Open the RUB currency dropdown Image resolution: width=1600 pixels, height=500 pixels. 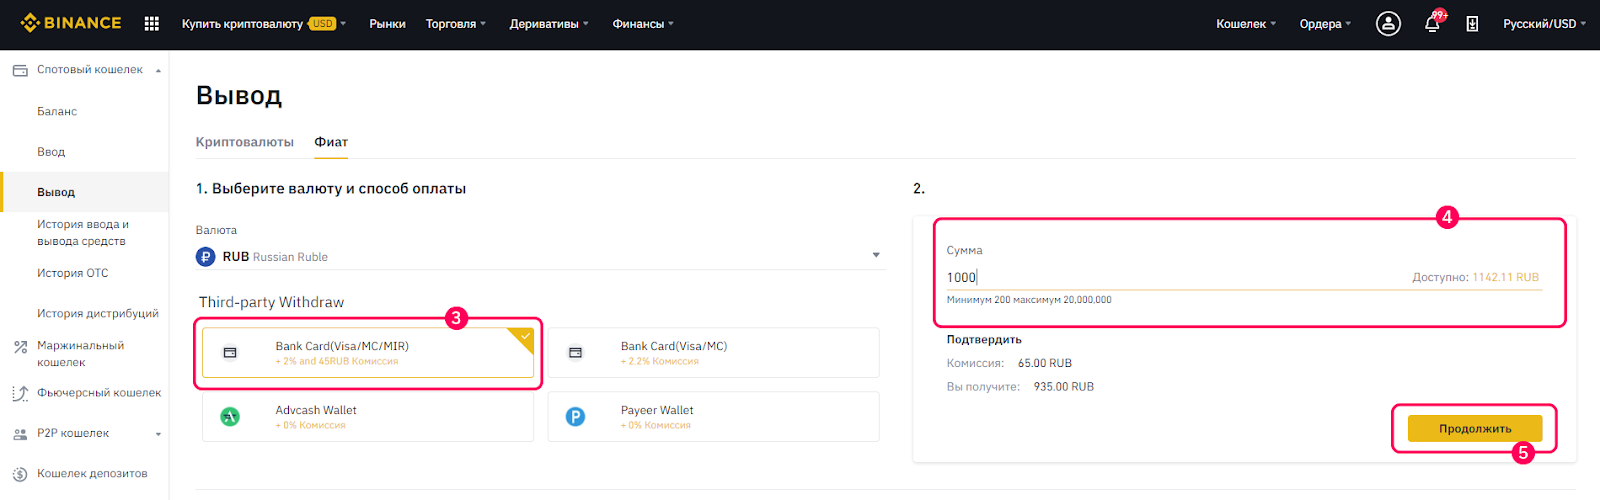540,257
